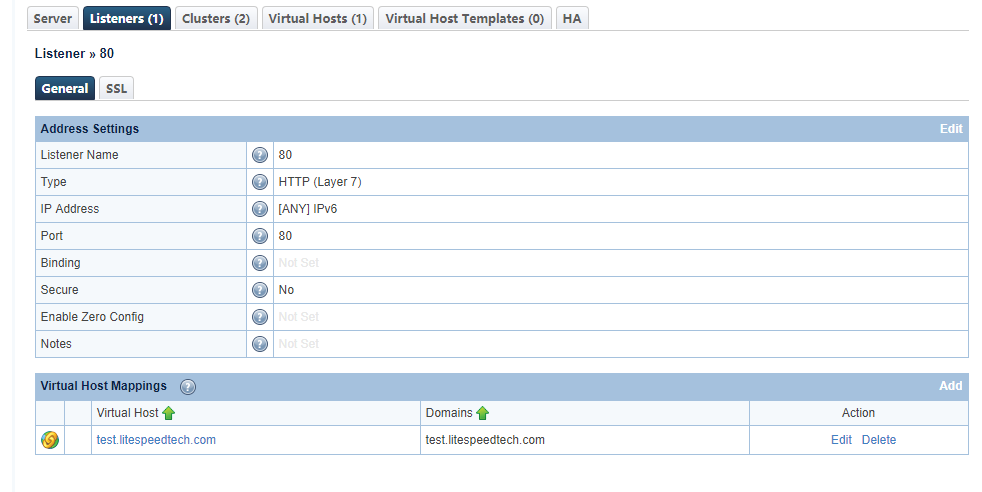Sort by Virtual Host column arrow
Screen dimensions: 982x492
click(168, 413)
